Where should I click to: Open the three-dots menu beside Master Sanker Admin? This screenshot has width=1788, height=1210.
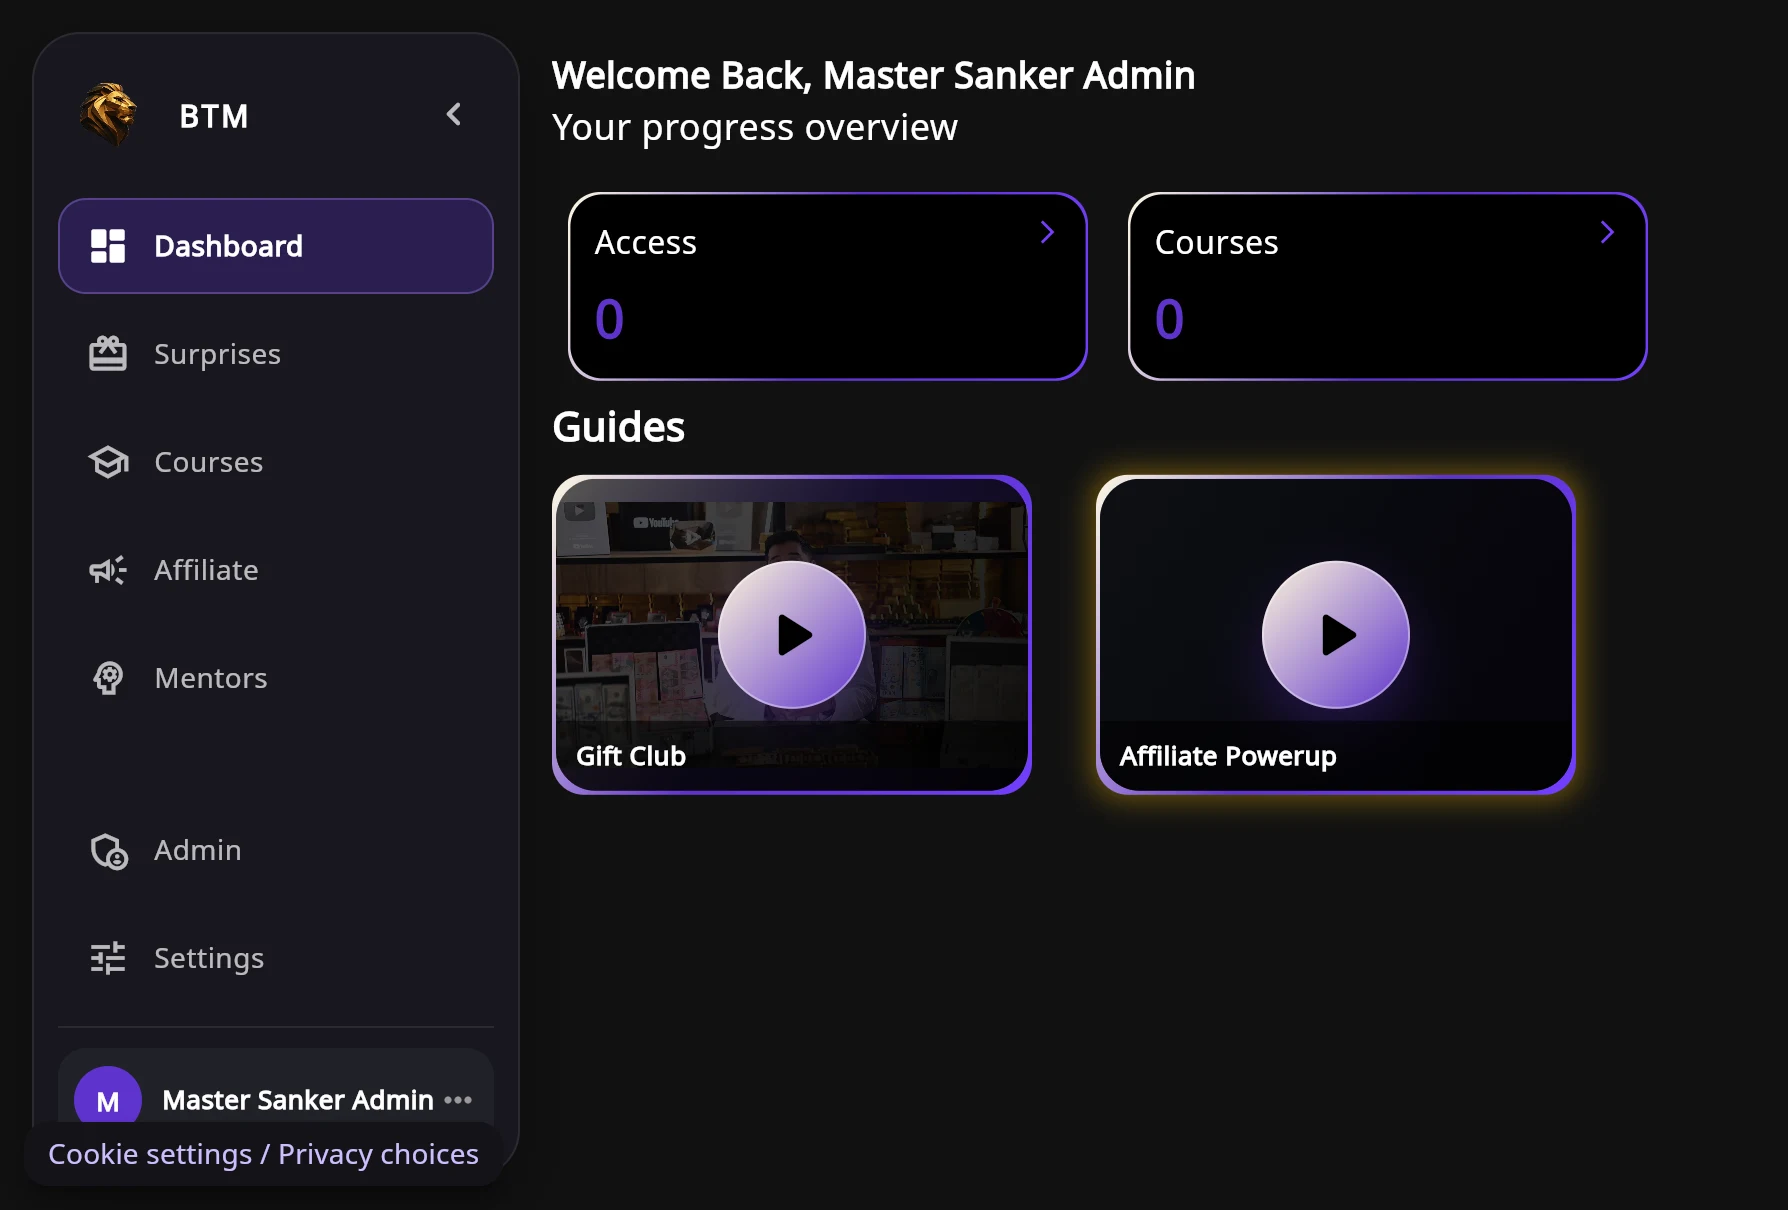[458, 1100]
